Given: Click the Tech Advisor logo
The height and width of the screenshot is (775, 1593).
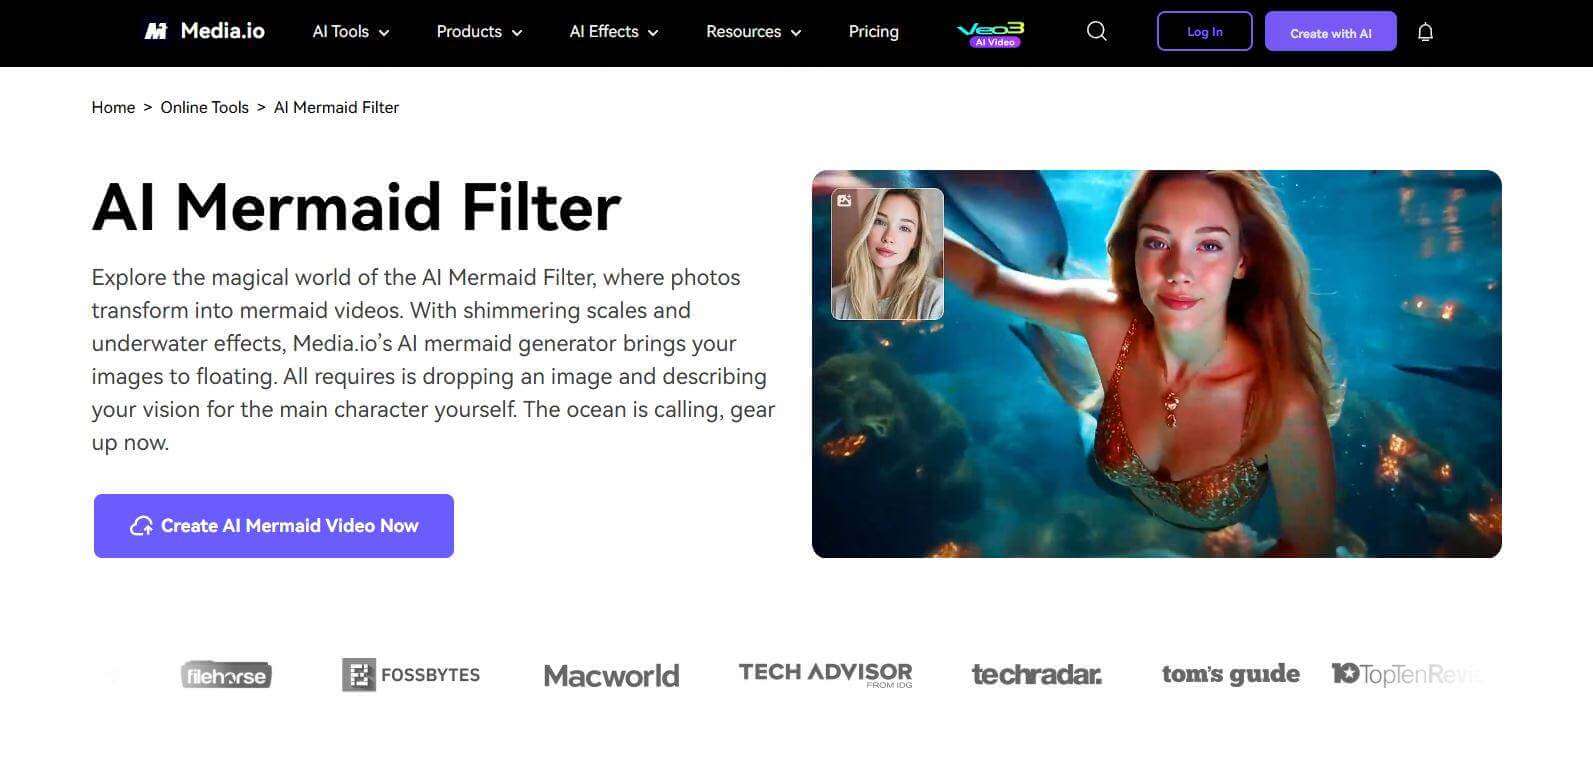Looking at the screenshot, I should (x=825, y=674).
